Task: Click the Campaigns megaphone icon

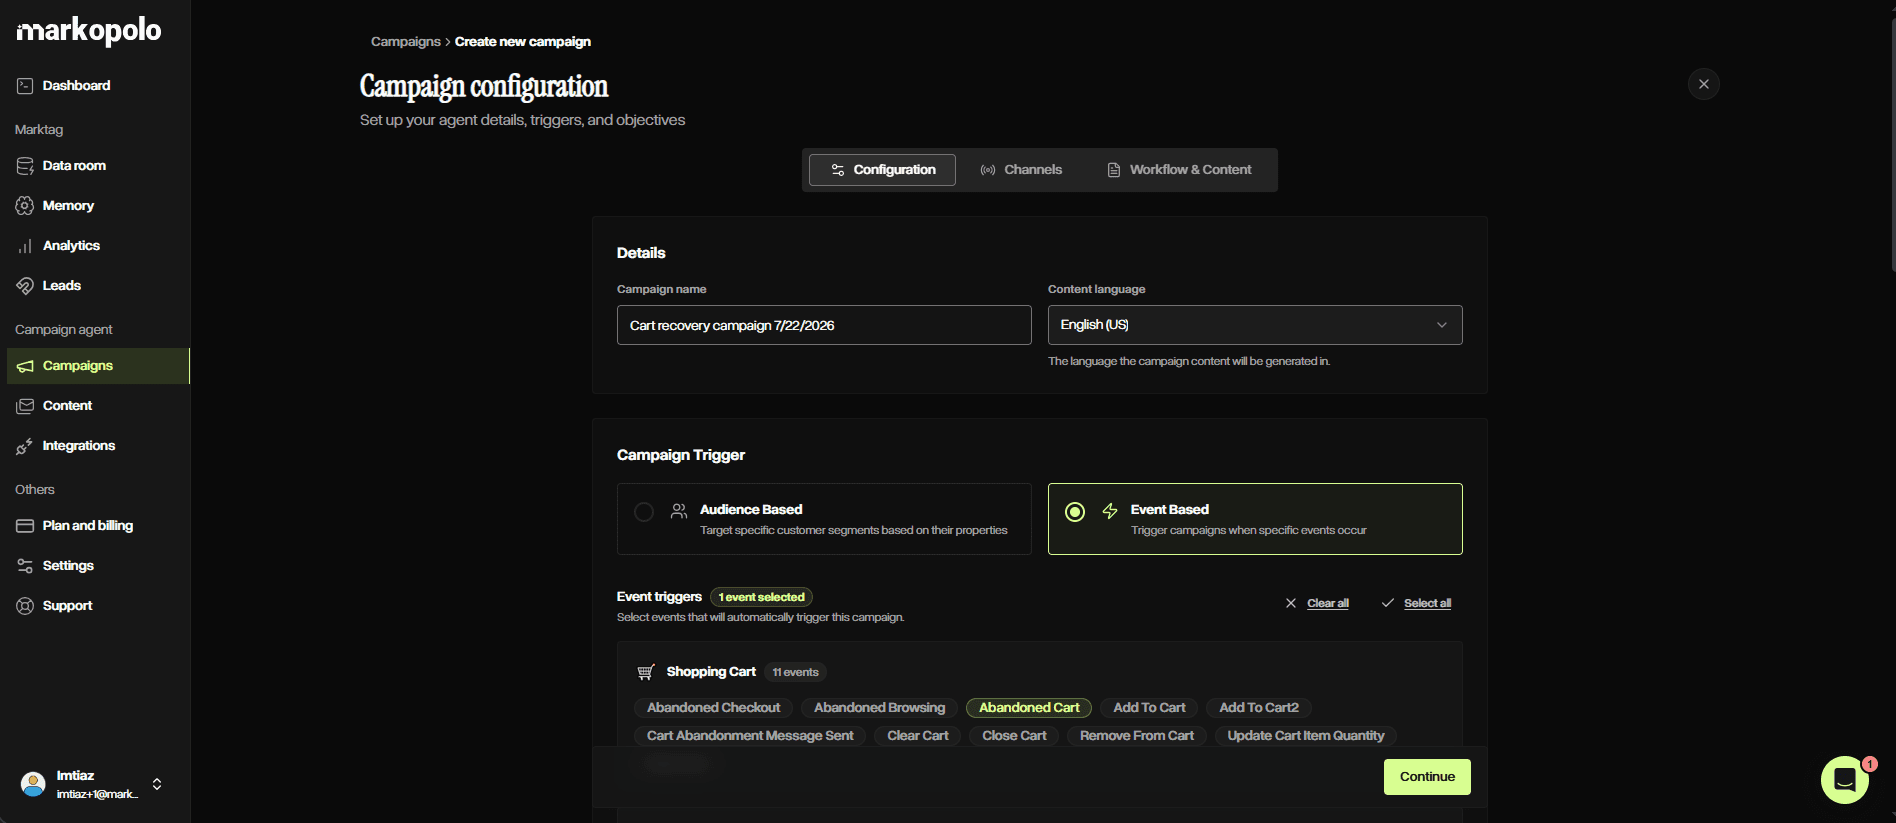Action: [x=25, y=366]
